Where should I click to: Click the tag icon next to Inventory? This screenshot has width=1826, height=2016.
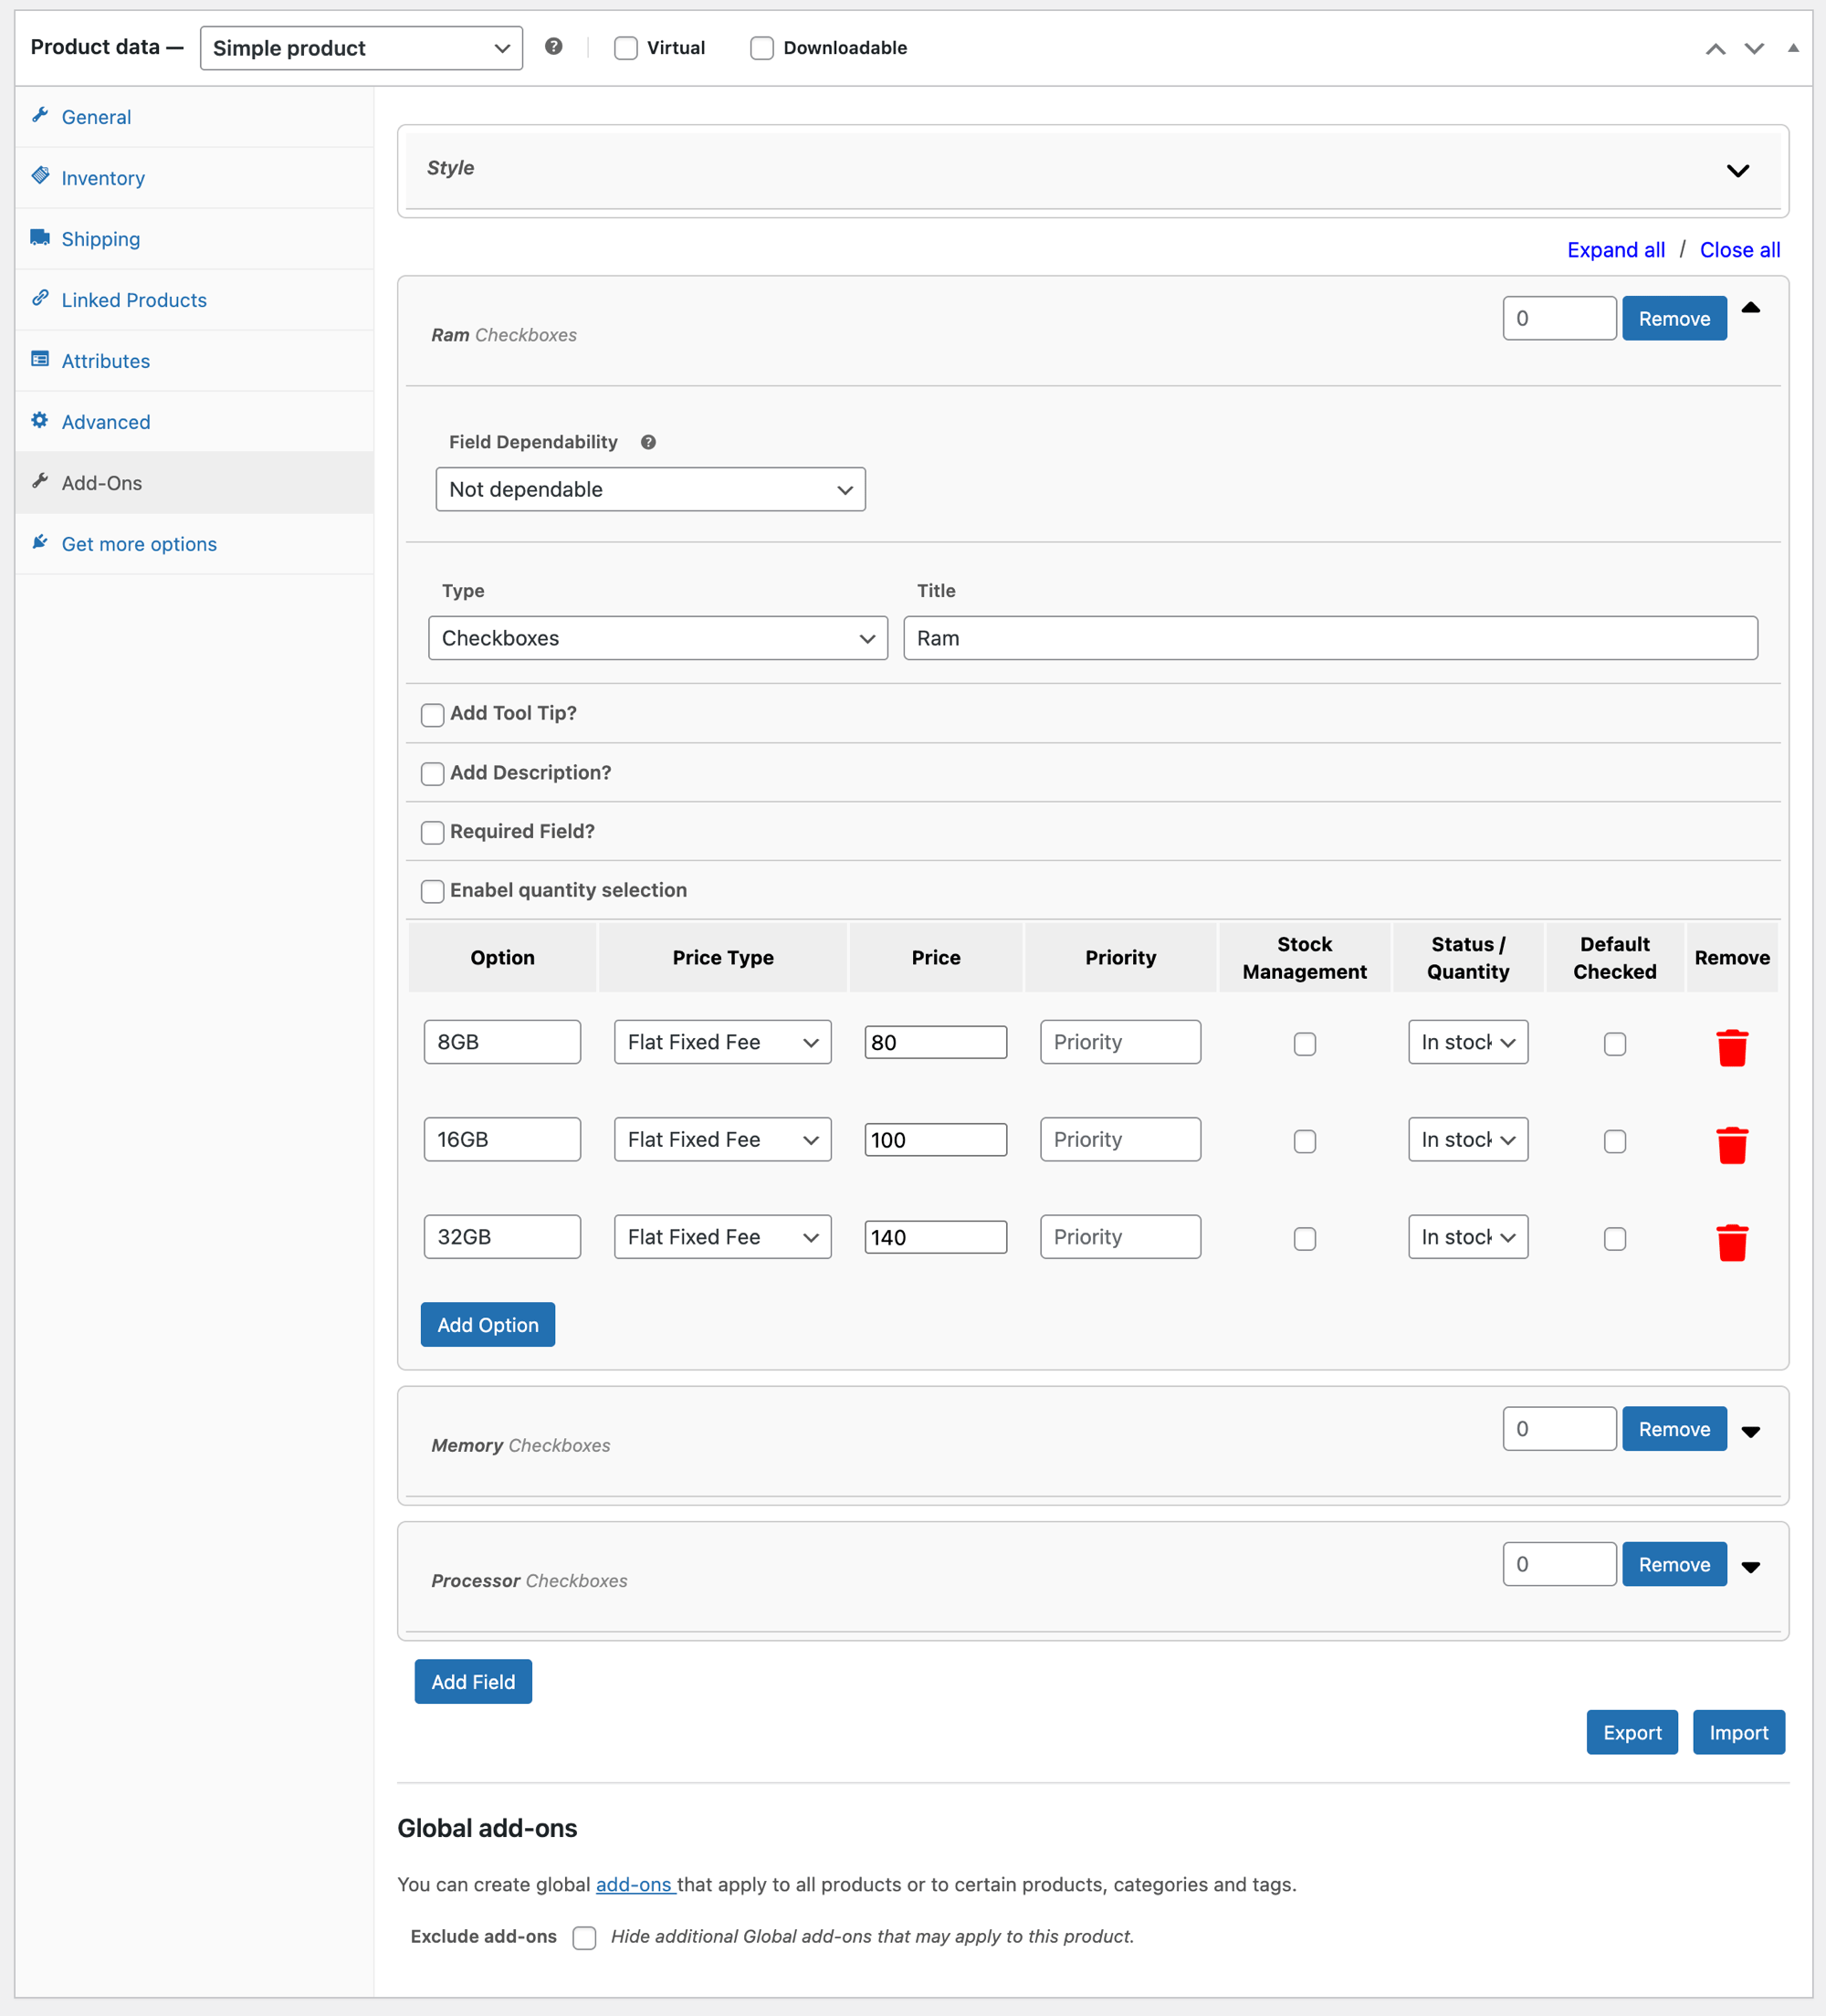click(x=40, y=175)
